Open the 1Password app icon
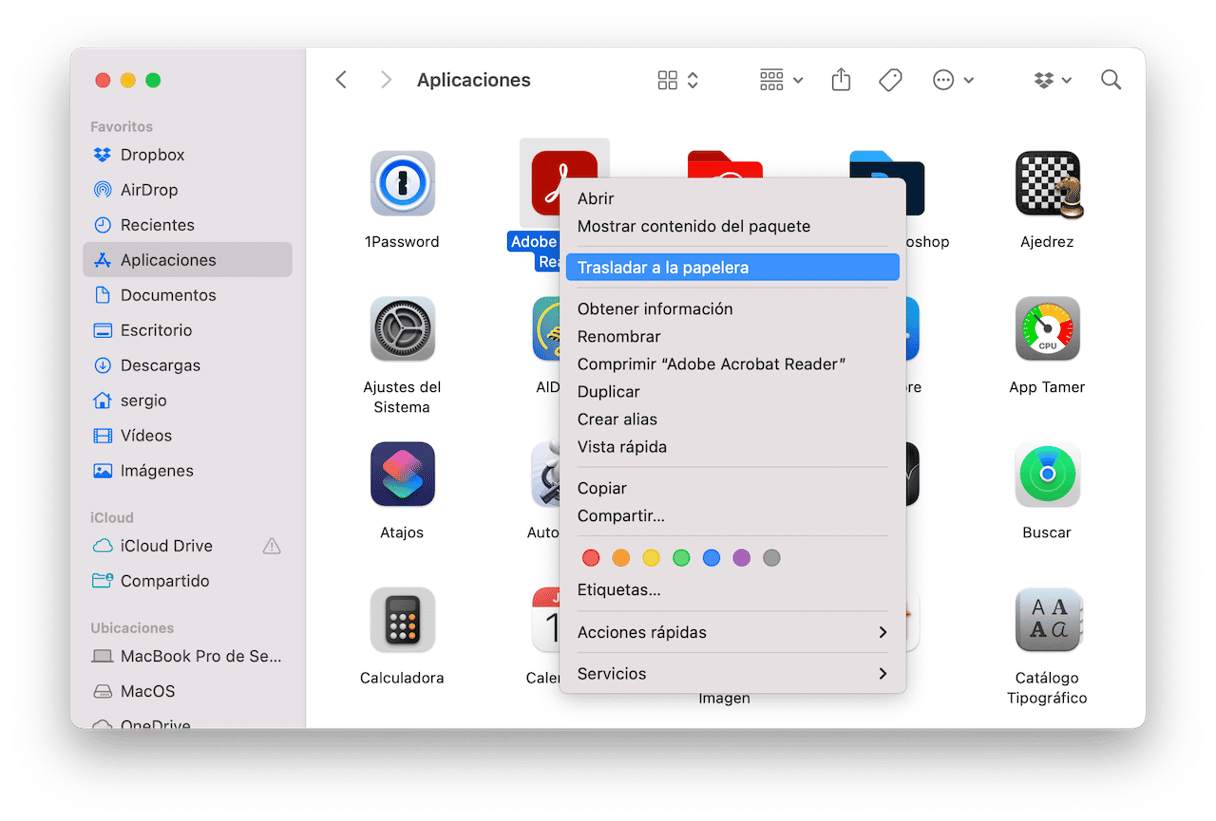Viewport: 1216px width, 821px height. (402, 184)
